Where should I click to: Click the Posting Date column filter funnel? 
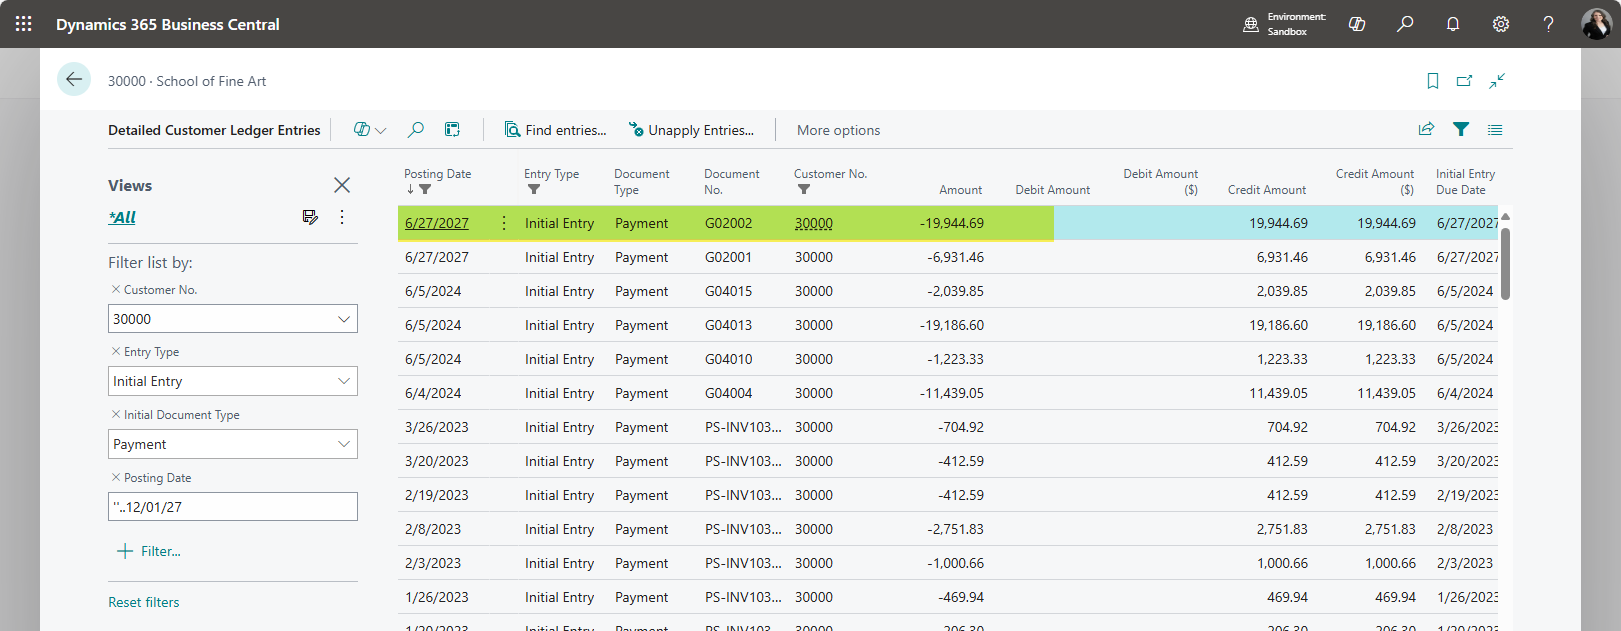coord(425,189)
